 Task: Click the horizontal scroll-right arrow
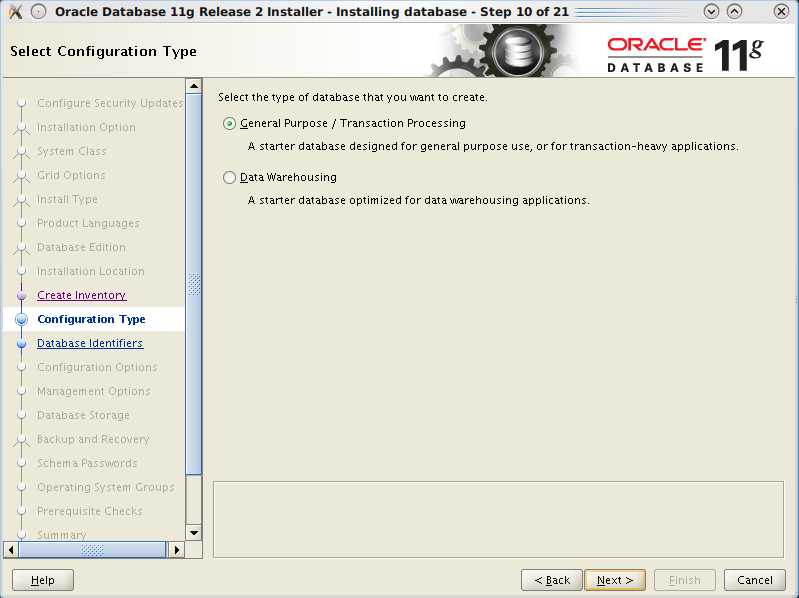tap(176, 550)
